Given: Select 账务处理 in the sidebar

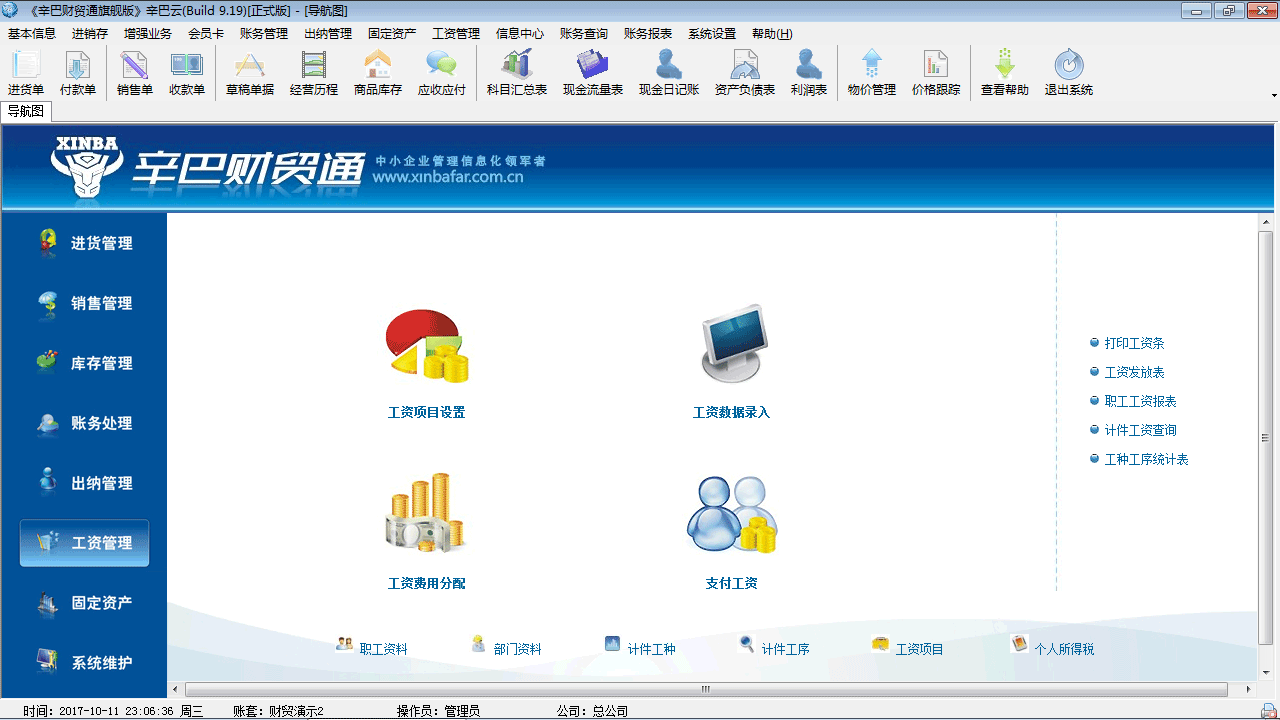Looking at the screenshot, I should pyautogui.click(x=85, y=423).
